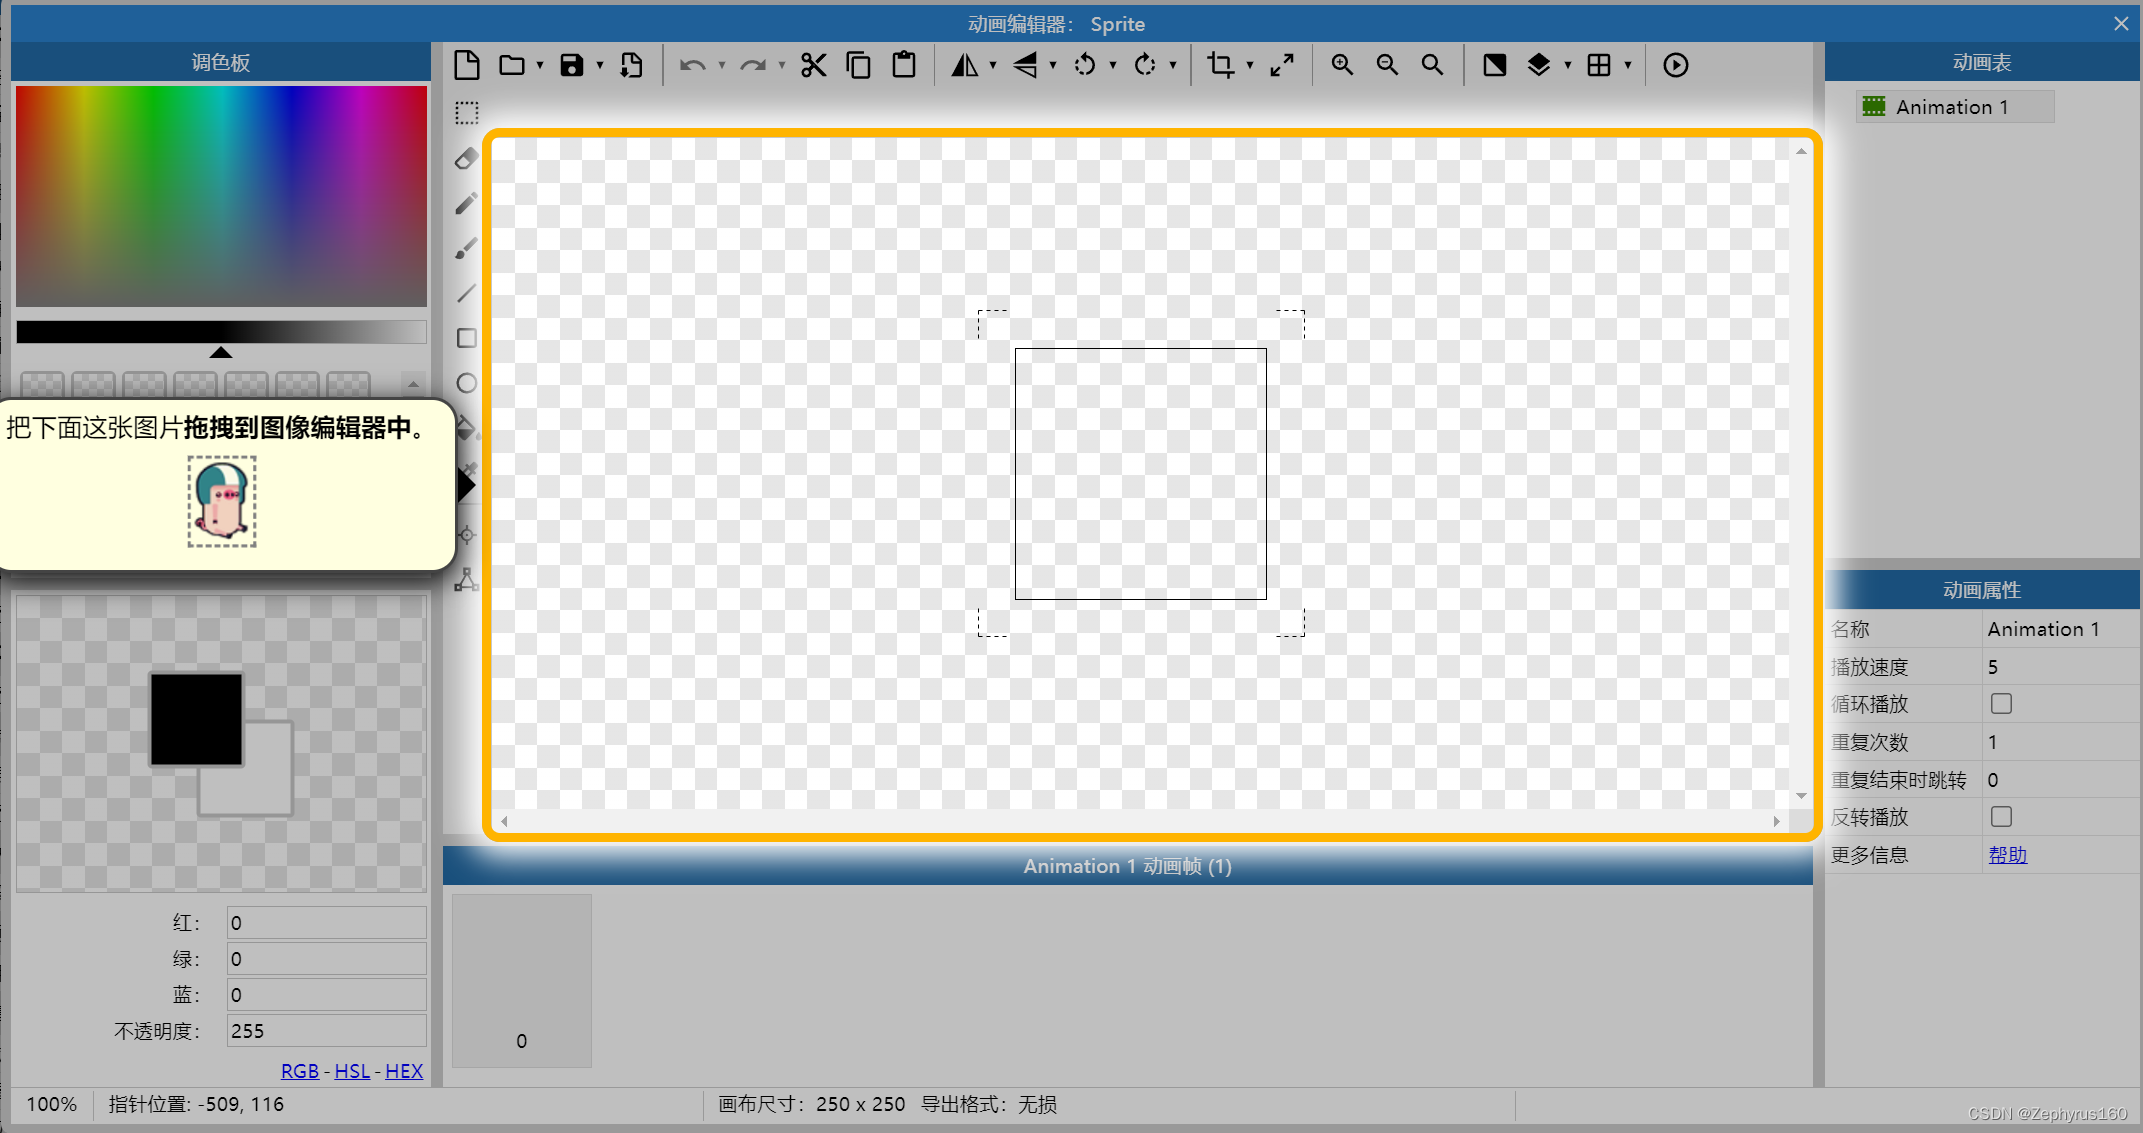
Task: Pick the rectangular selection tool
Action: pyautogui.click(x=466, y=113)
